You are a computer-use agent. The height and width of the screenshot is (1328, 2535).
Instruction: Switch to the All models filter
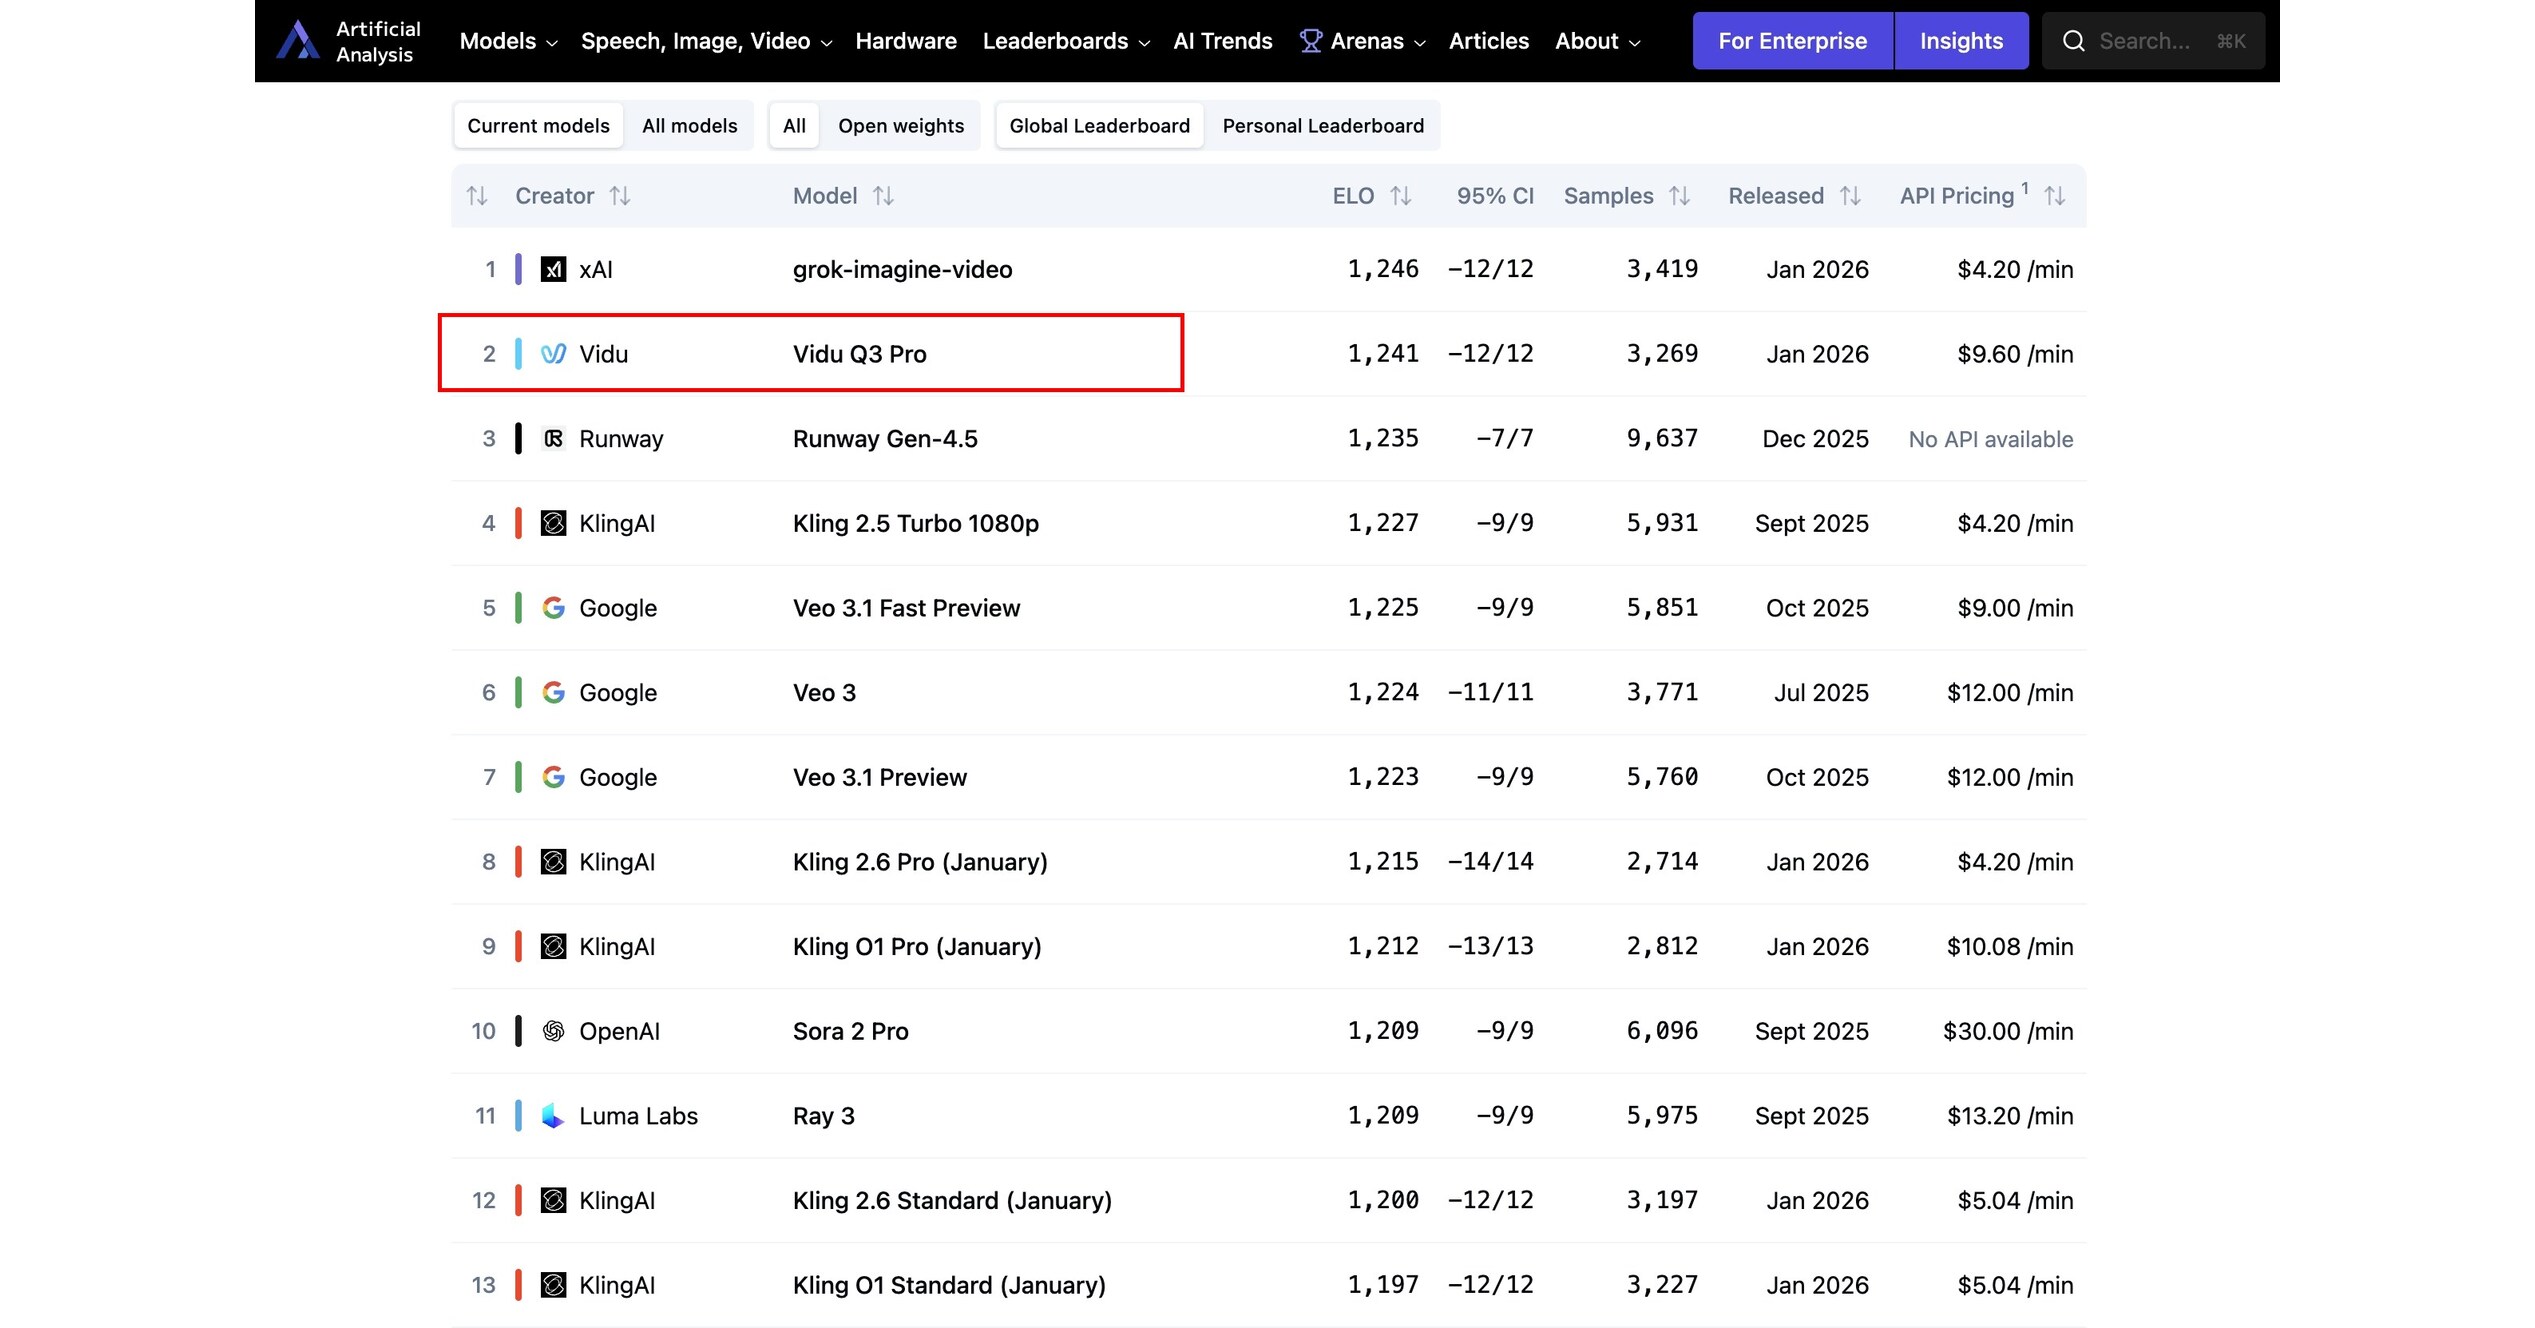[x=689, y=125]
